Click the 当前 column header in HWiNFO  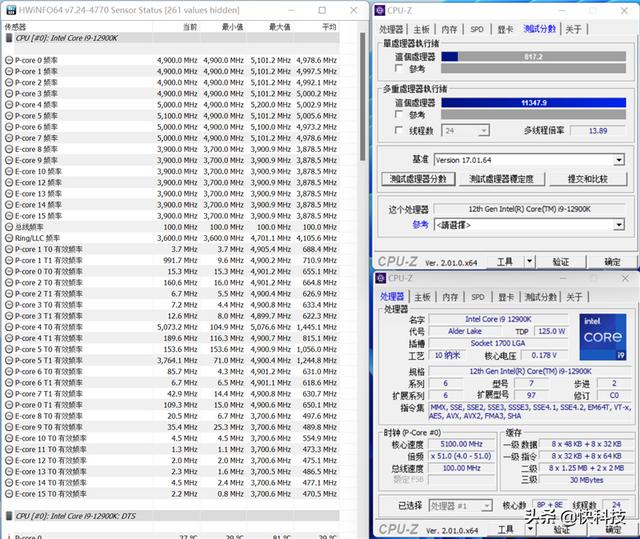190,27
